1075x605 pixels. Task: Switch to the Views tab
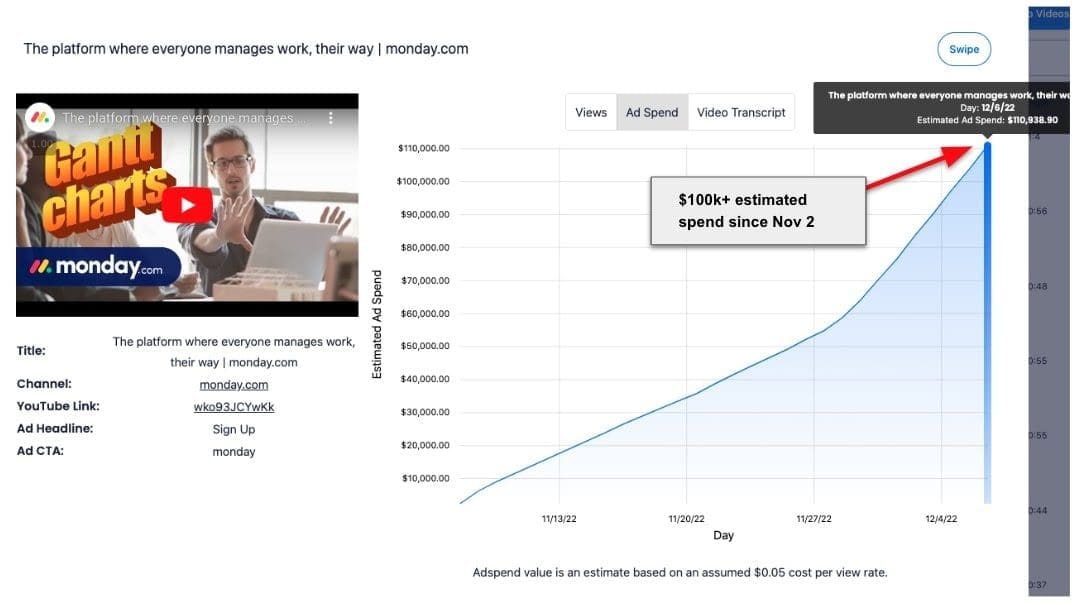pyautogui.click(x=591, y=113)
